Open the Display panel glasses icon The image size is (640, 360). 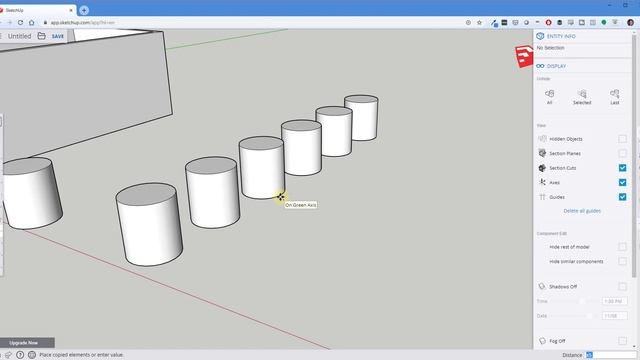pyautogui.click(x=540, y=66)
